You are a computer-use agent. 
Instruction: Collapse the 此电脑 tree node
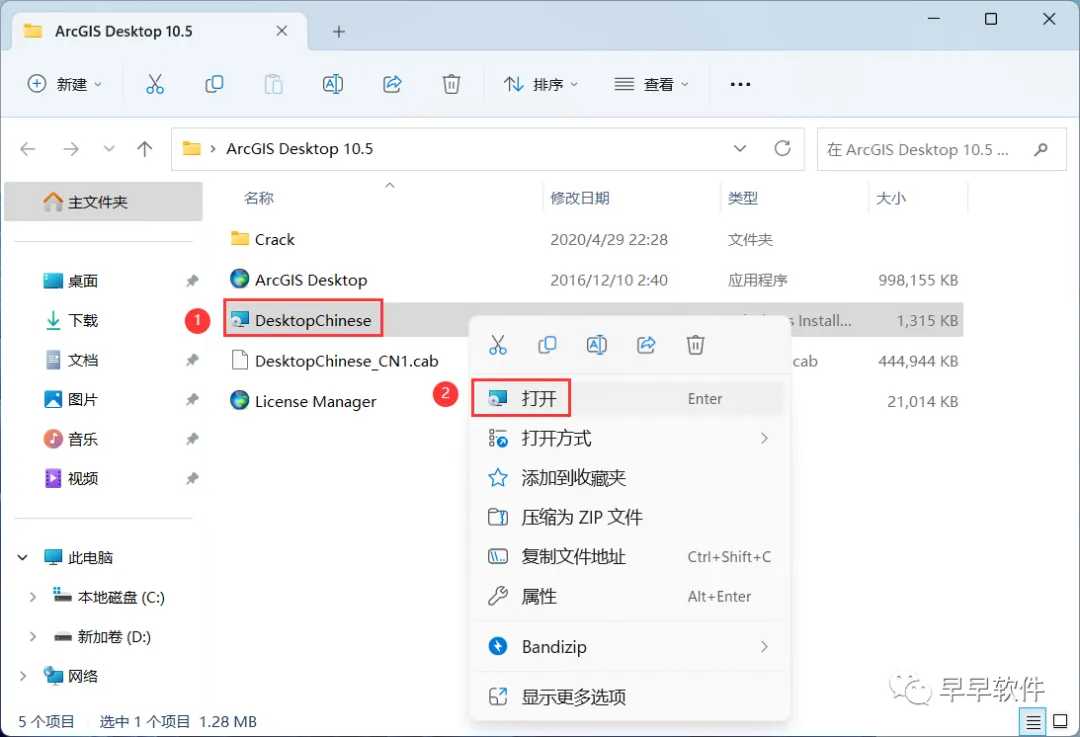23,557
